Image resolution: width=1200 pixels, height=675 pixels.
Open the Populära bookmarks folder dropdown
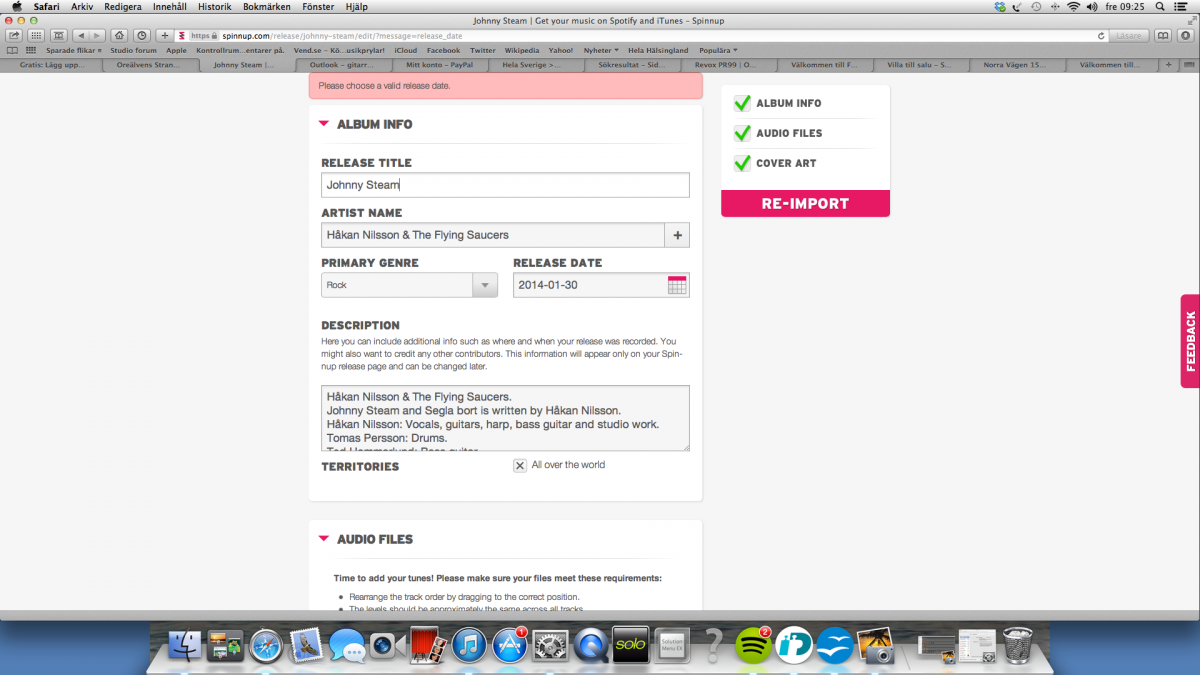(717, 50)
